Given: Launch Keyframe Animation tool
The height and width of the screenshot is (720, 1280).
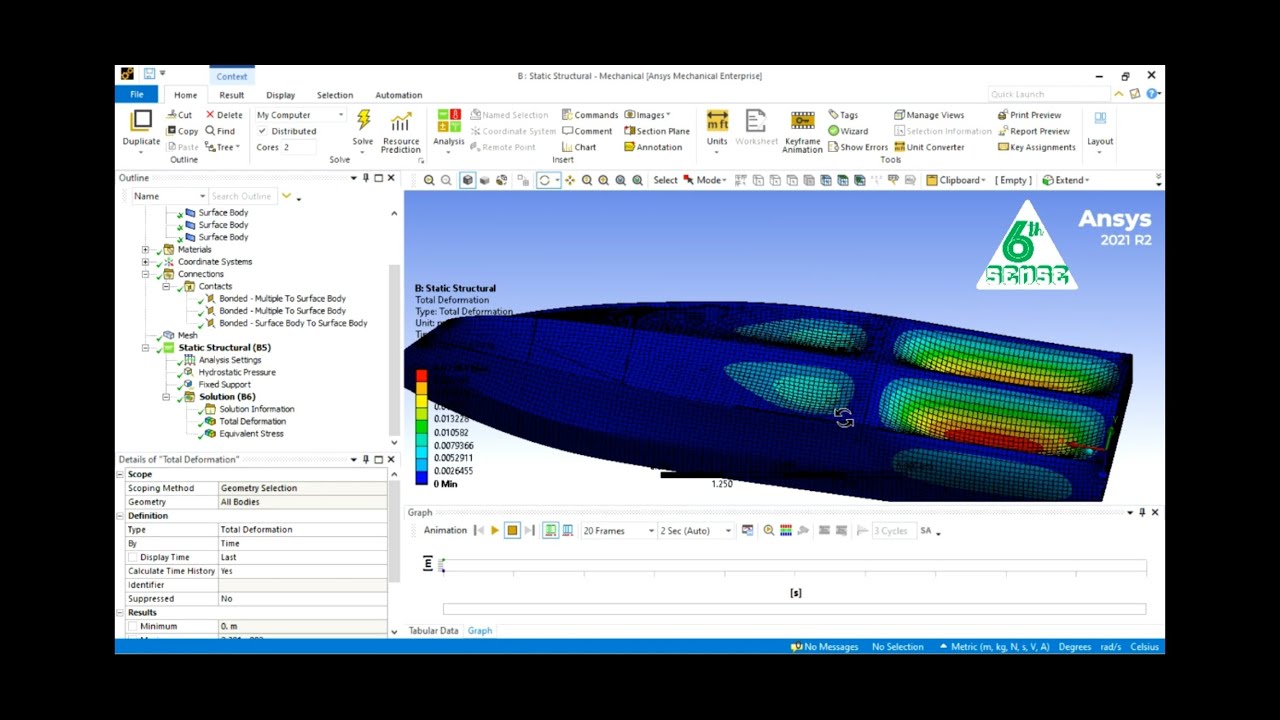Looking at the screenshot, I should [802, 131].
